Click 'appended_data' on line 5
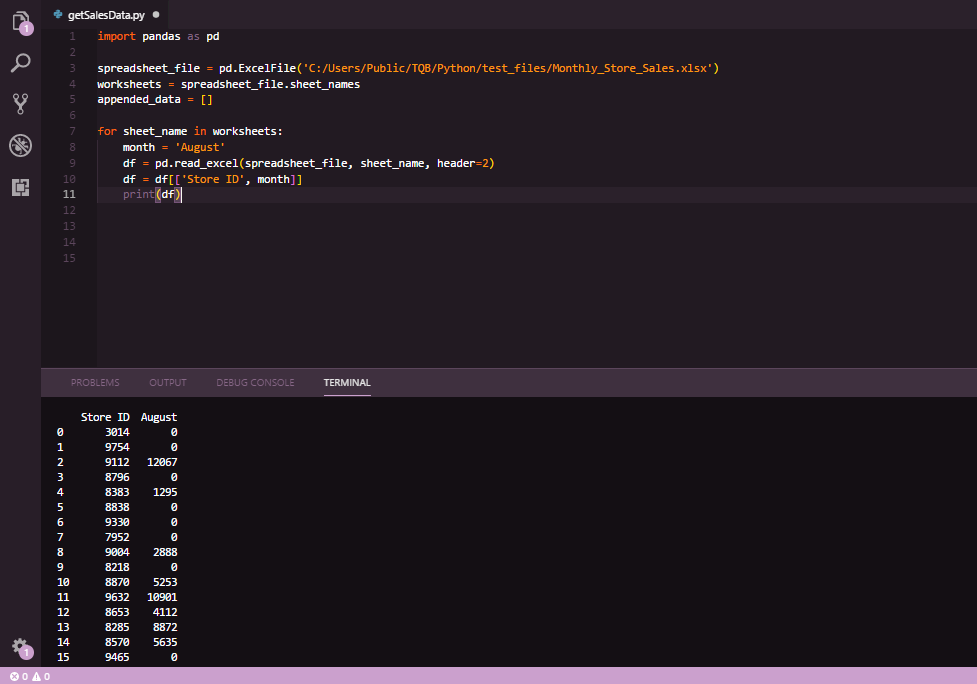The height and width of the screenshot is (684, 977). tap(139, 100)
